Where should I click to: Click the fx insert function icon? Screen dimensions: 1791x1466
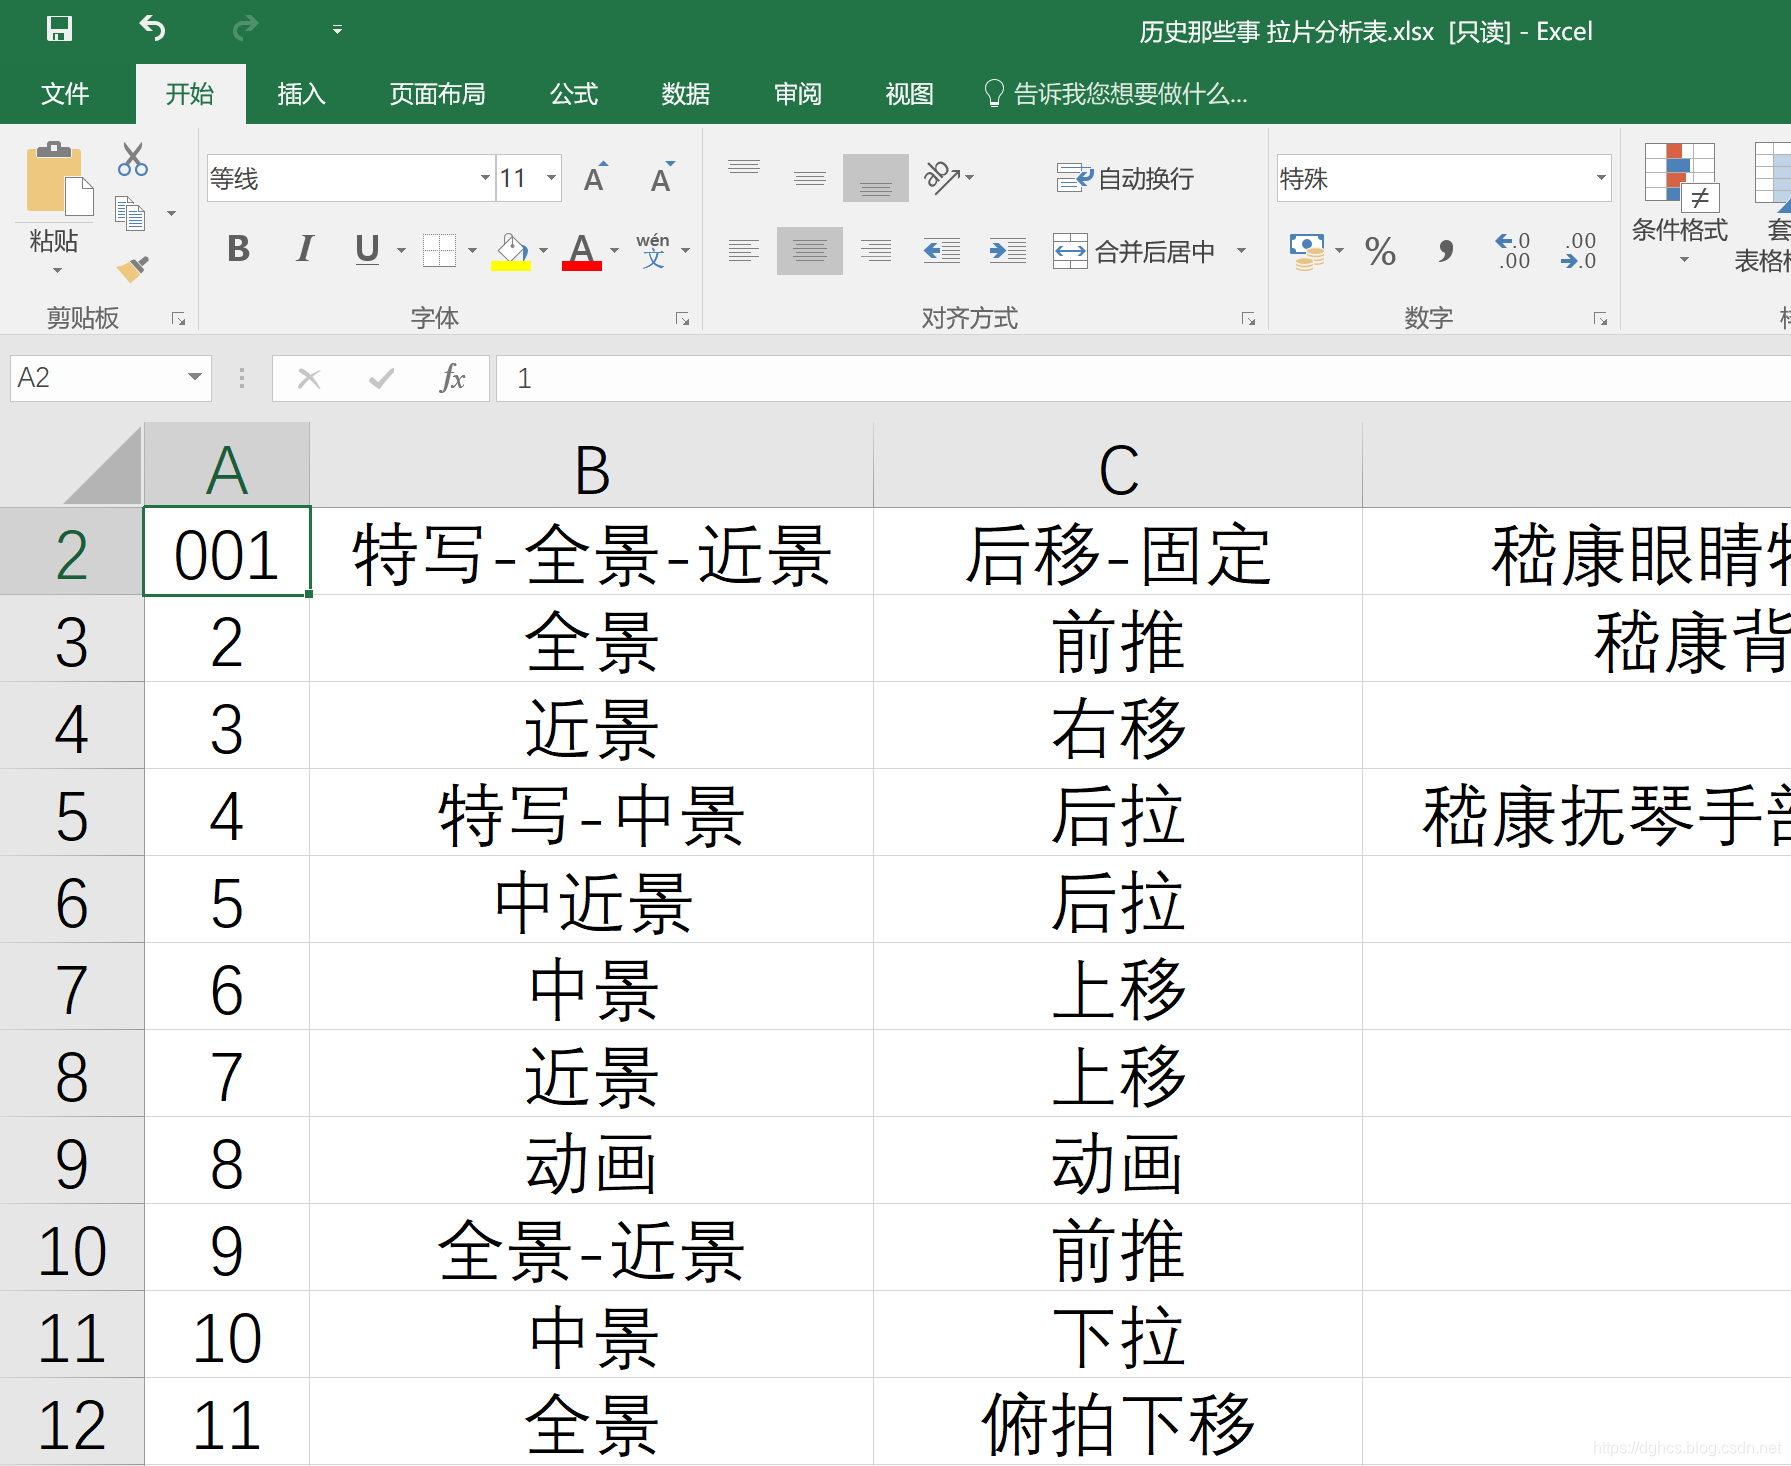pos(452,378)
